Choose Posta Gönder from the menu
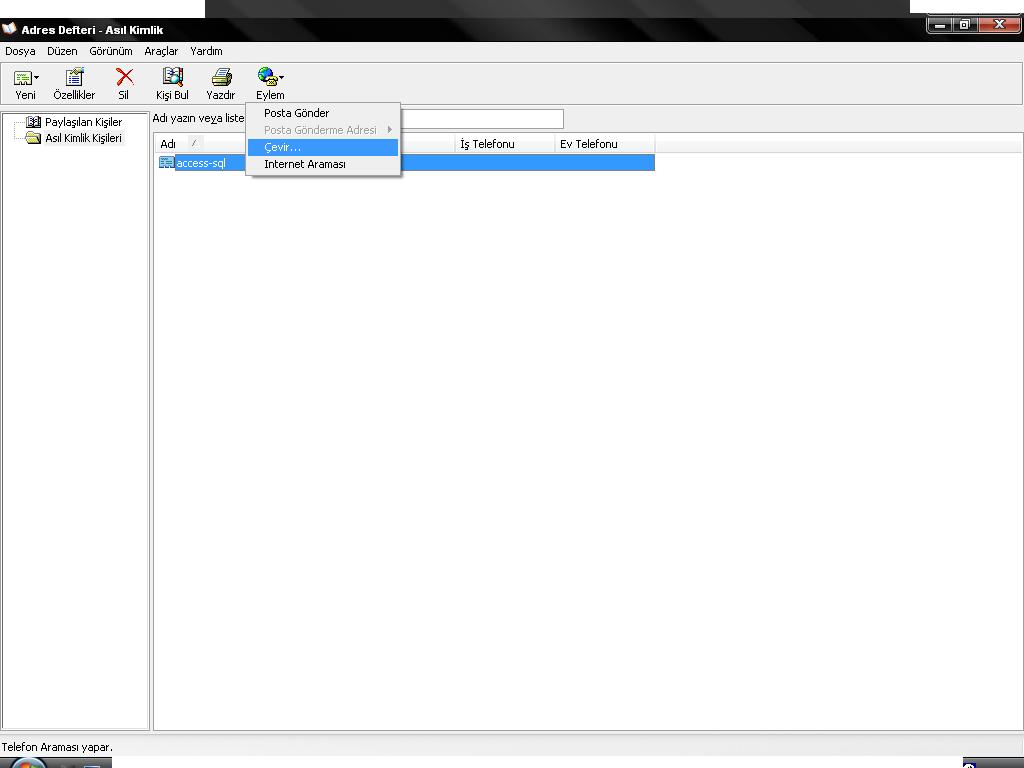The image size is (1024, 768). click(x=297, y=113)
